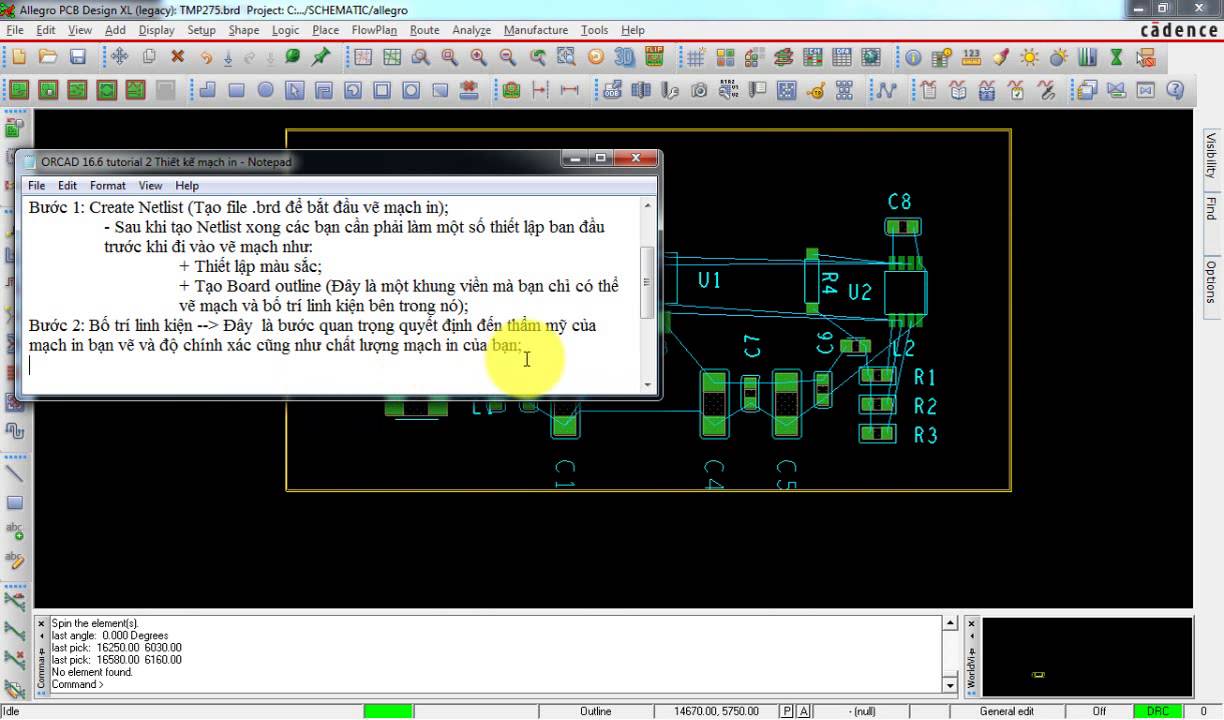Click the P button in status bar
Viewport: 1224px width, 720px height.
tap(787, 711)
